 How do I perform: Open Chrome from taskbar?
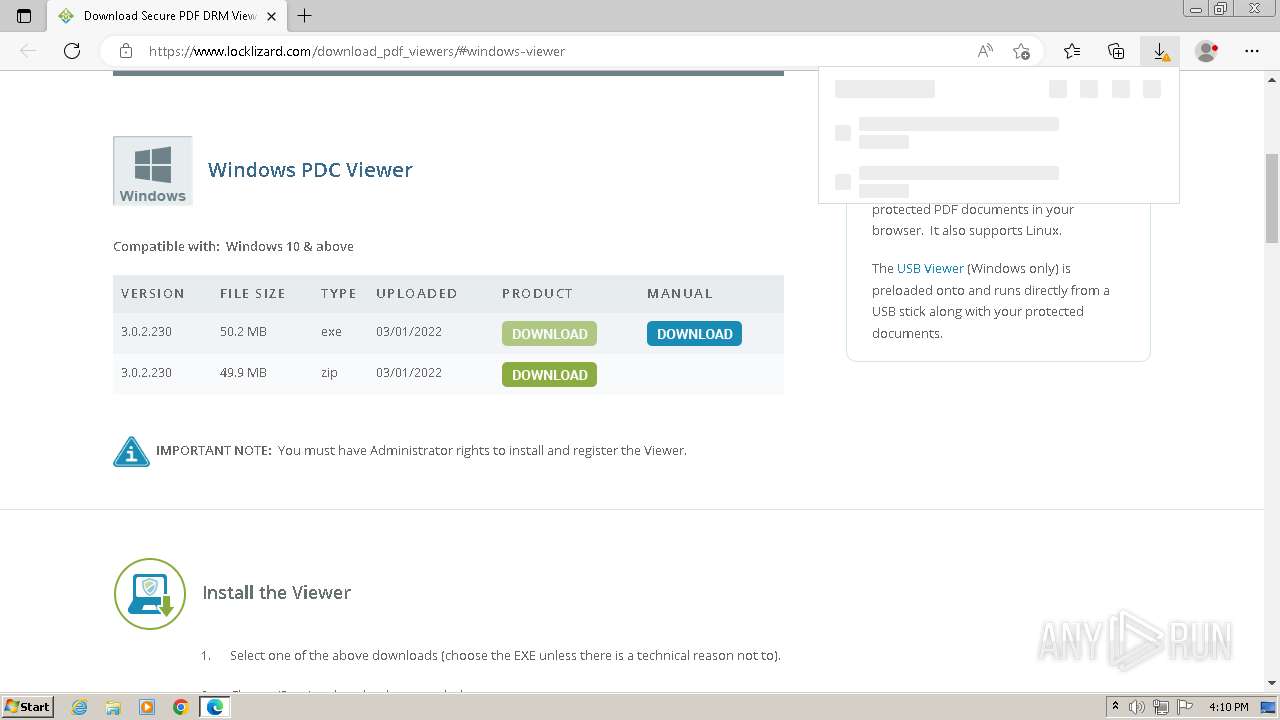pyautogui.click(x=181, y=707)
